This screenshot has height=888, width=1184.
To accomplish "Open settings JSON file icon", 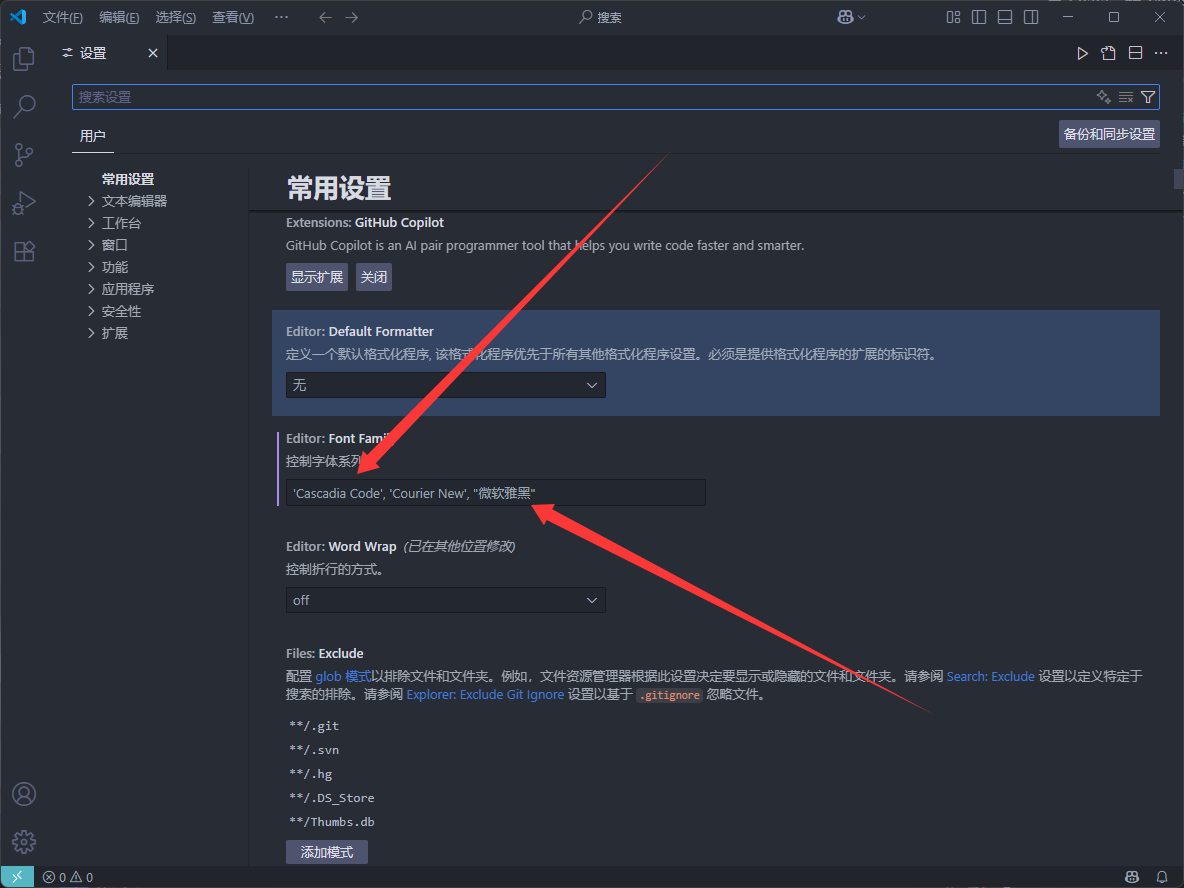I will coord(1108,54).
